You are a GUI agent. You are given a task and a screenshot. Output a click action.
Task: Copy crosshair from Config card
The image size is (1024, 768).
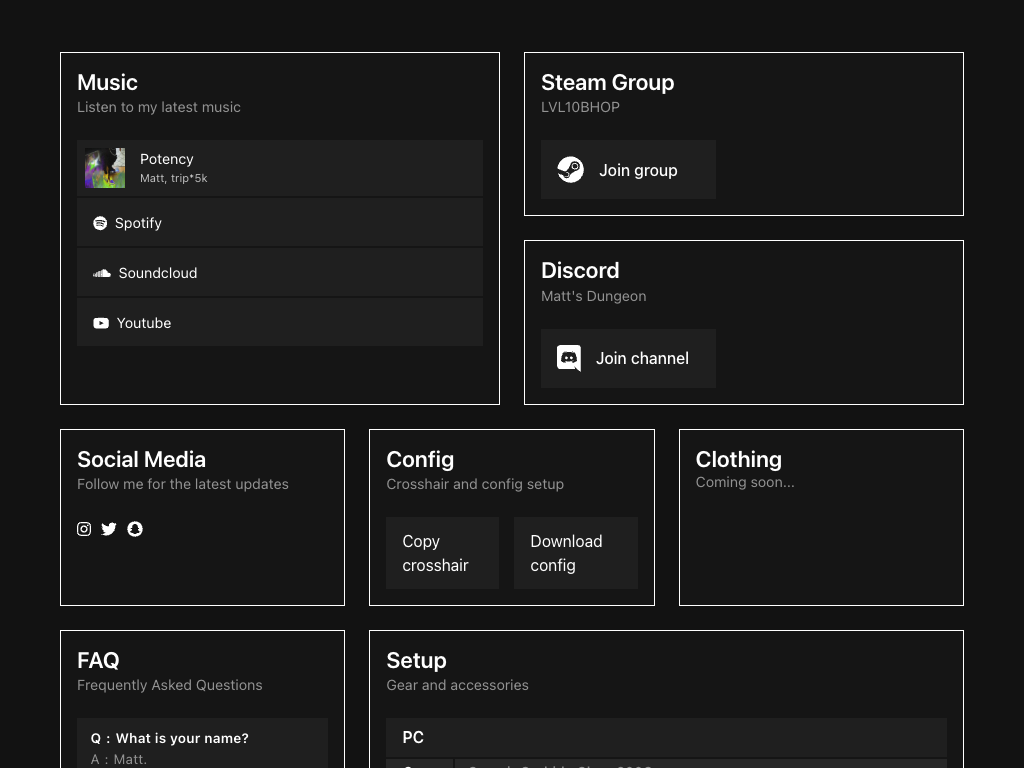(x=442, y=553)
